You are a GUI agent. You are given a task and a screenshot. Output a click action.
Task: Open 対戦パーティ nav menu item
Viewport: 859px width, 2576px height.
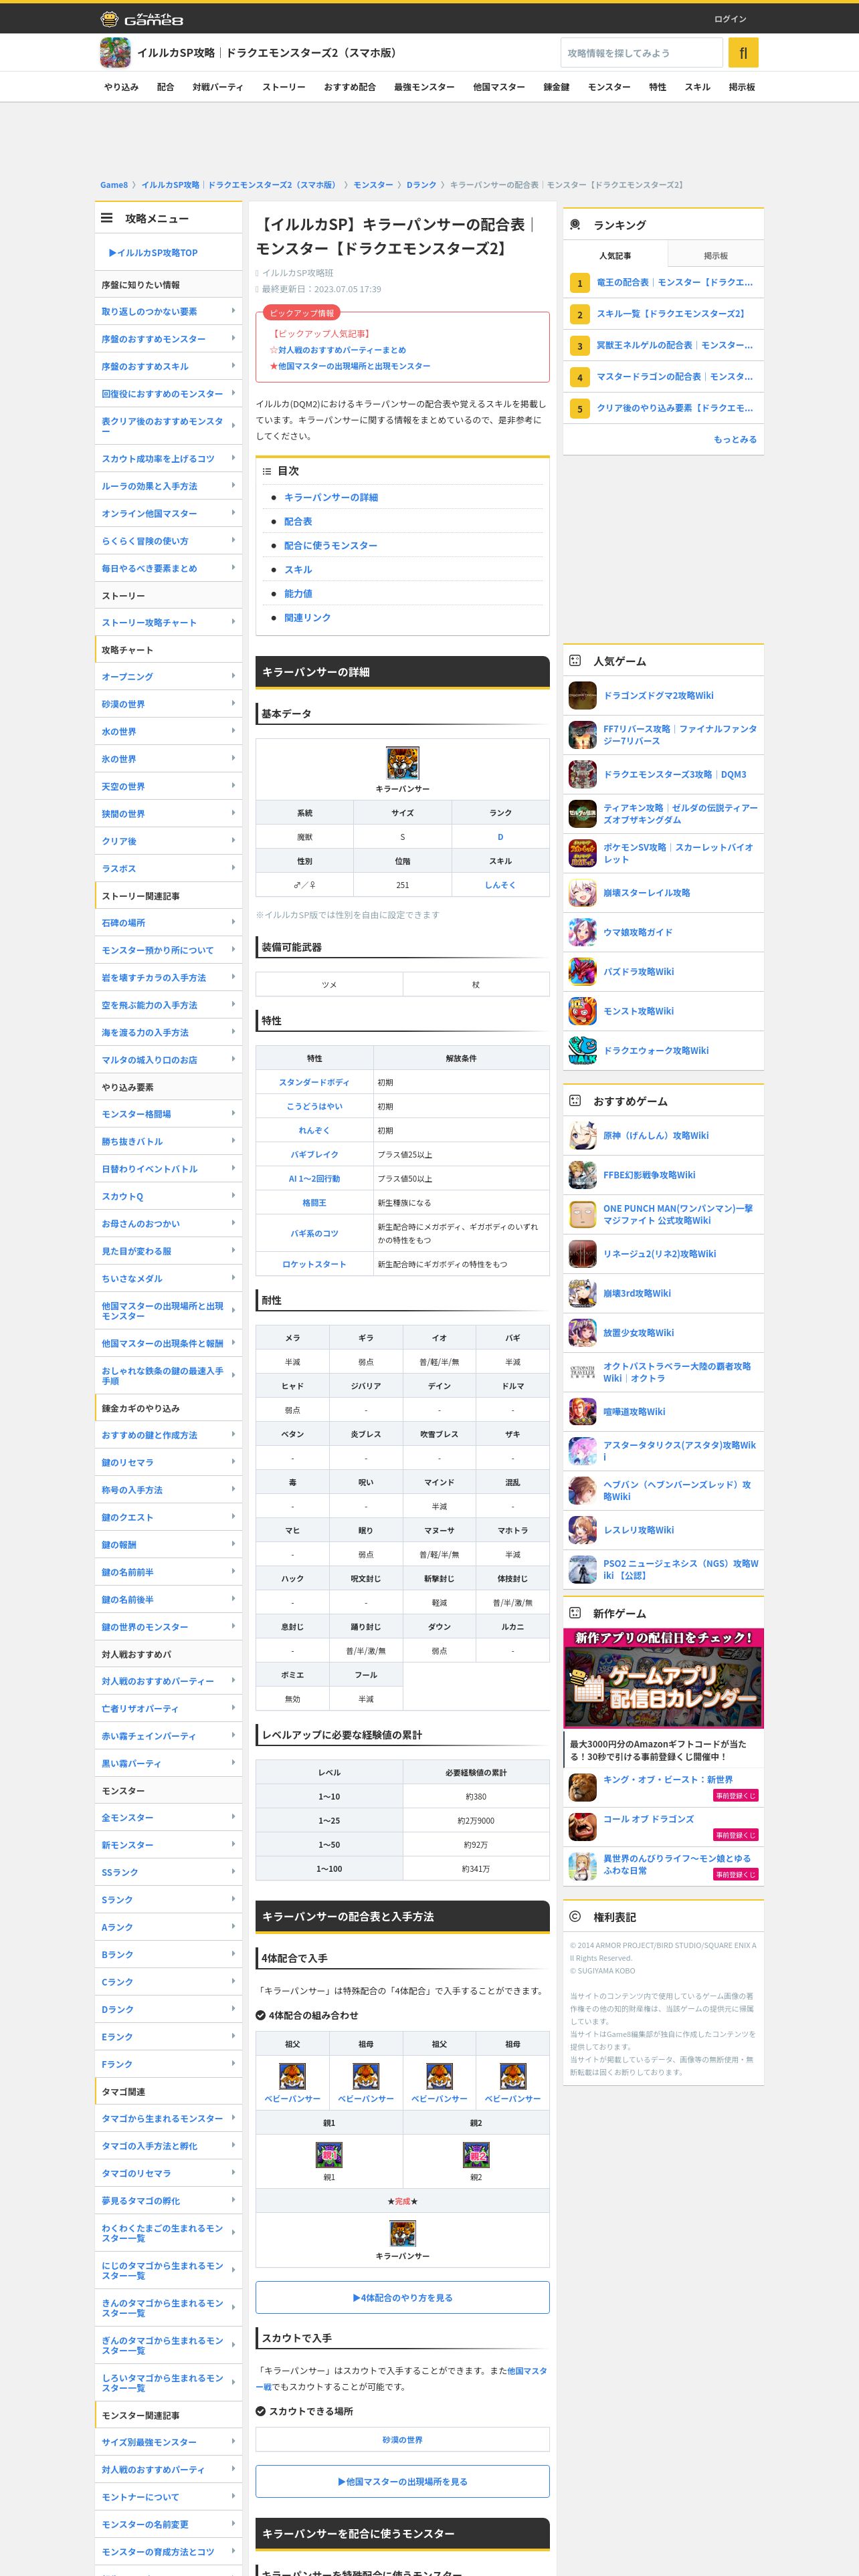pyautogui.click(x=218, y=87)
